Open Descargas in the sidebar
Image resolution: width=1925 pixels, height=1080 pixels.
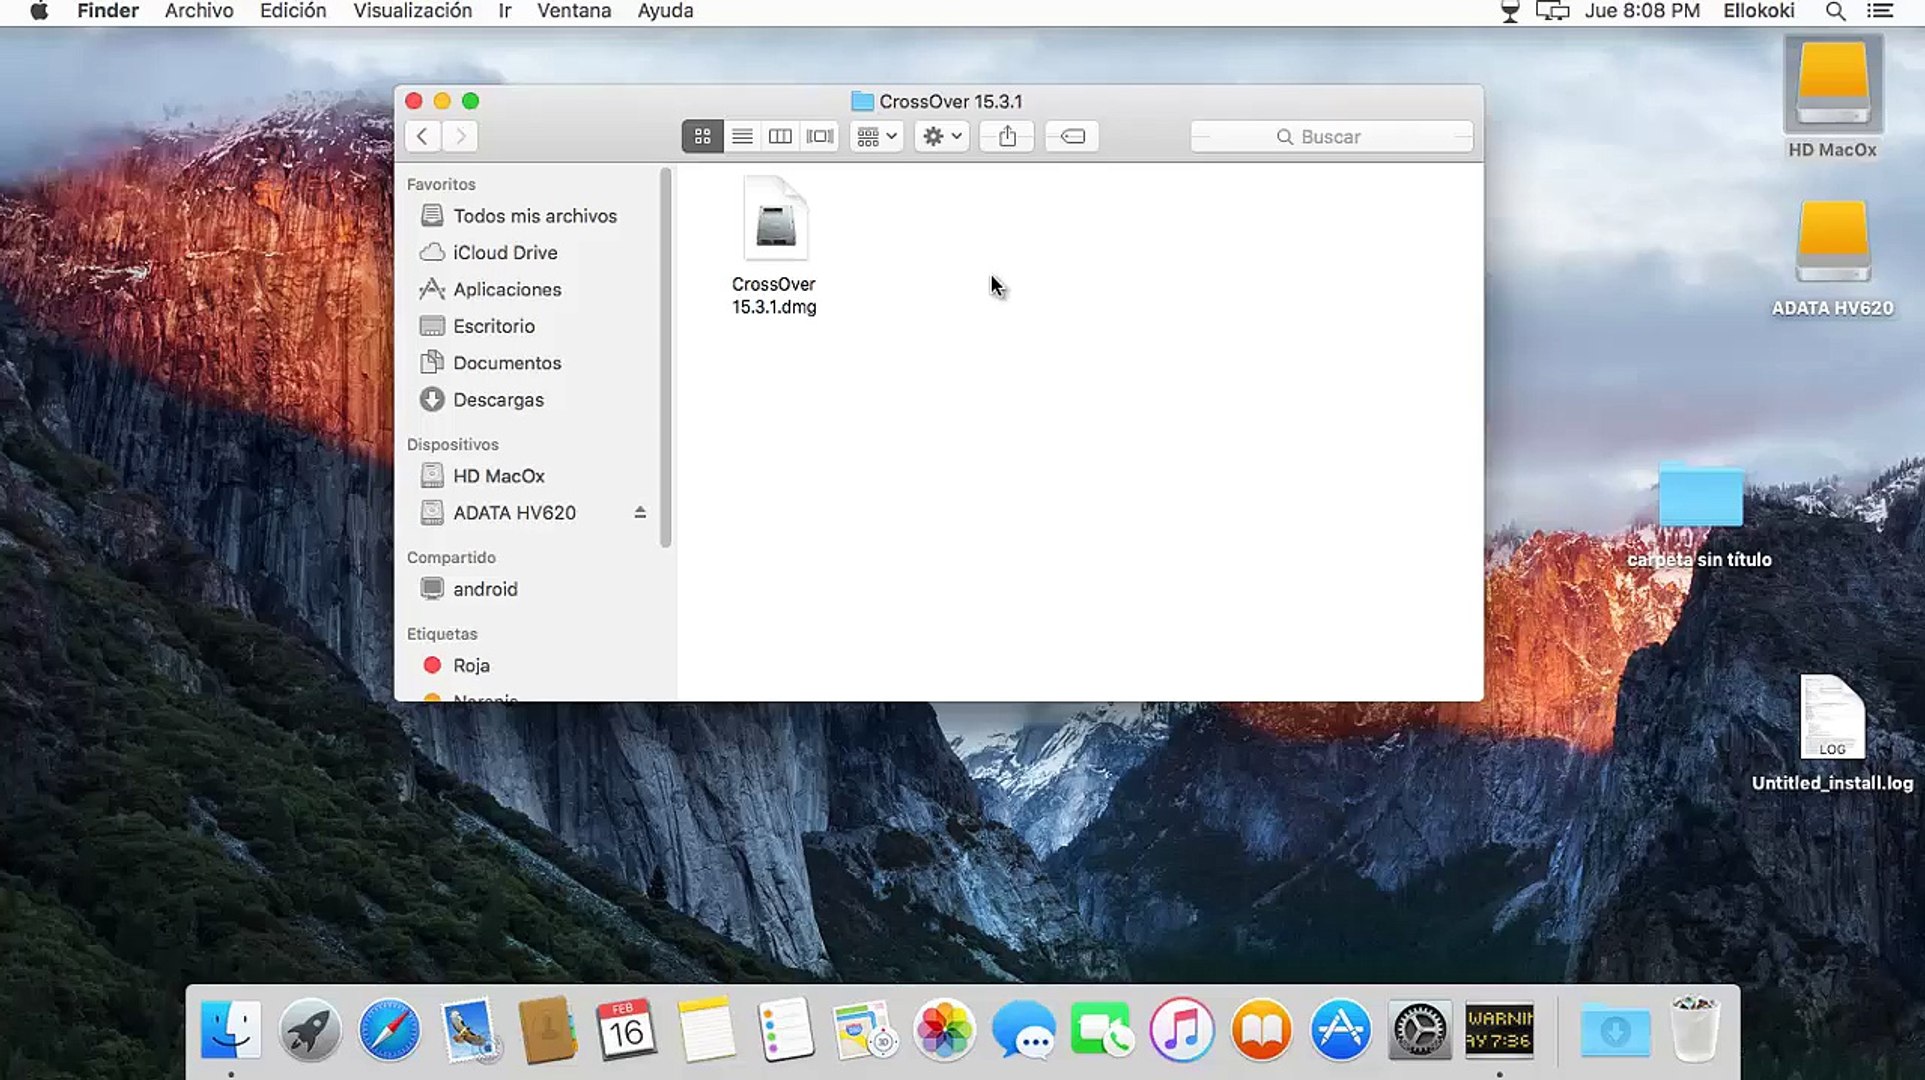[498, 400]
